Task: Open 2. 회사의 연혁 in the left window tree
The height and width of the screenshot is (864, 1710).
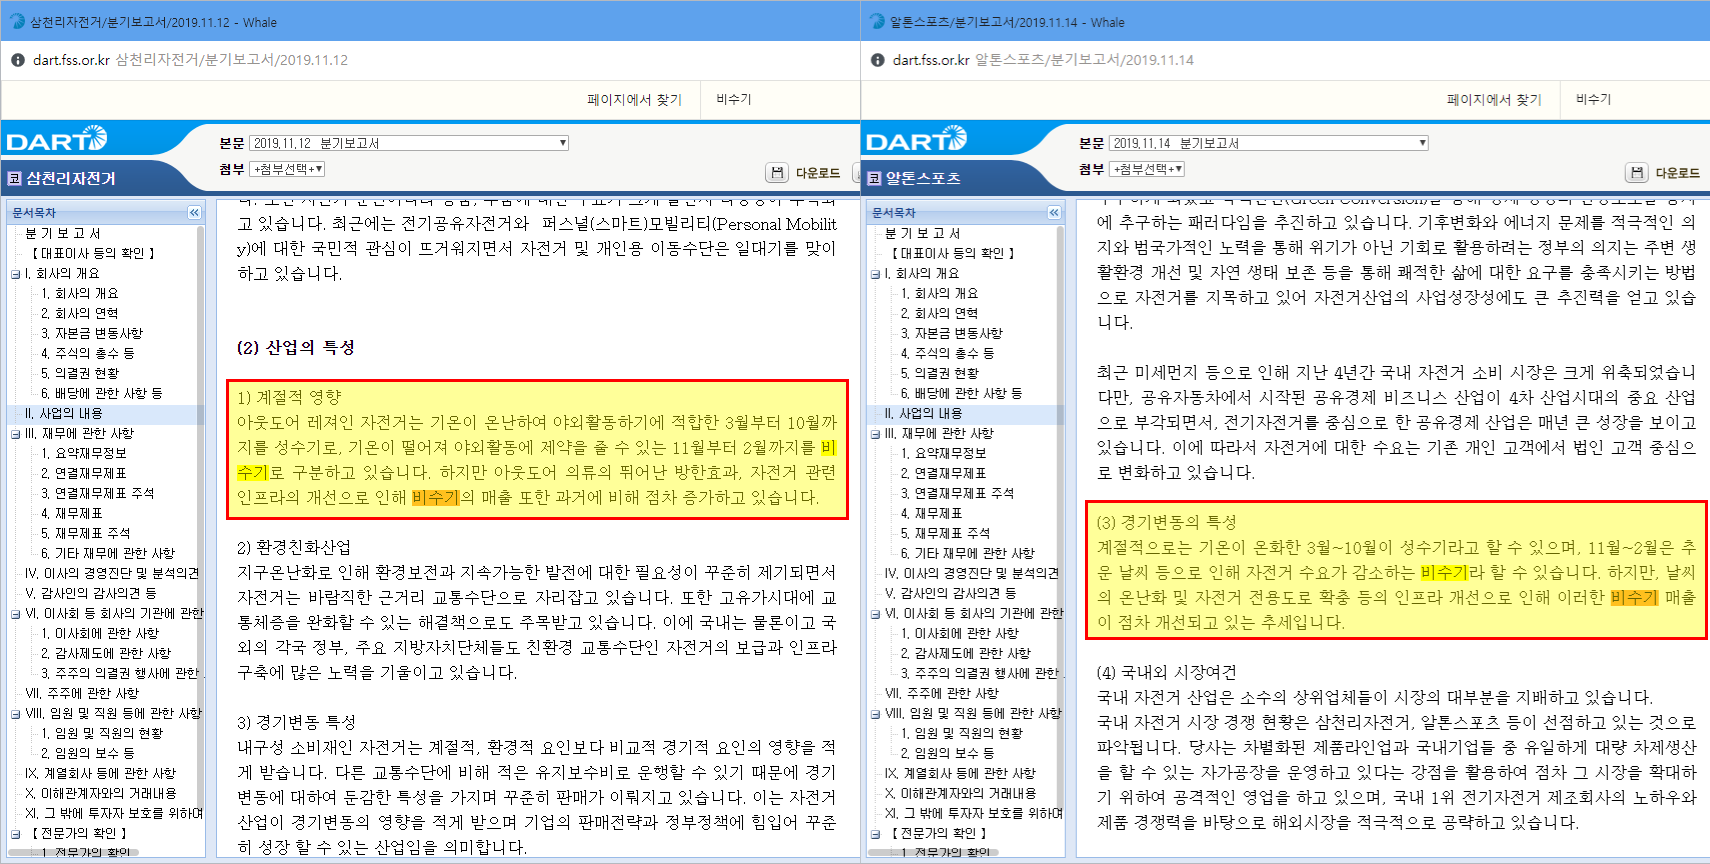Action: (x=79, y=313)
